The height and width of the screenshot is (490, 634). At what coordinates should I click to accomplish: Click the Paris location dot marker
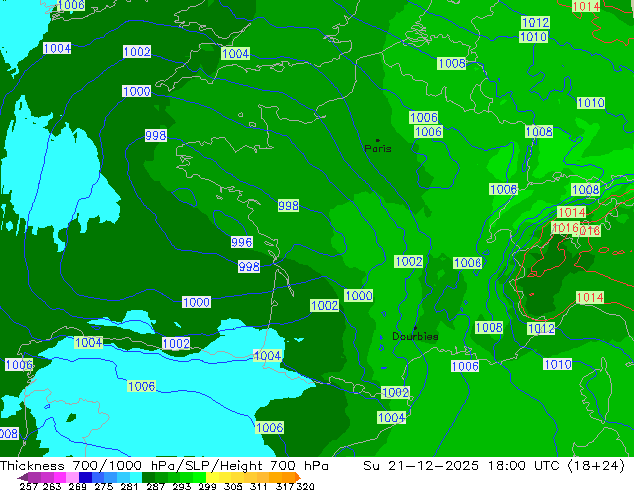[378, 140]
